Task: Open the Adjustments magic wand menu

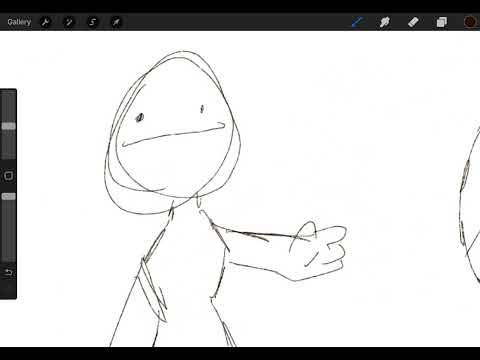Action: coord(69,22)
